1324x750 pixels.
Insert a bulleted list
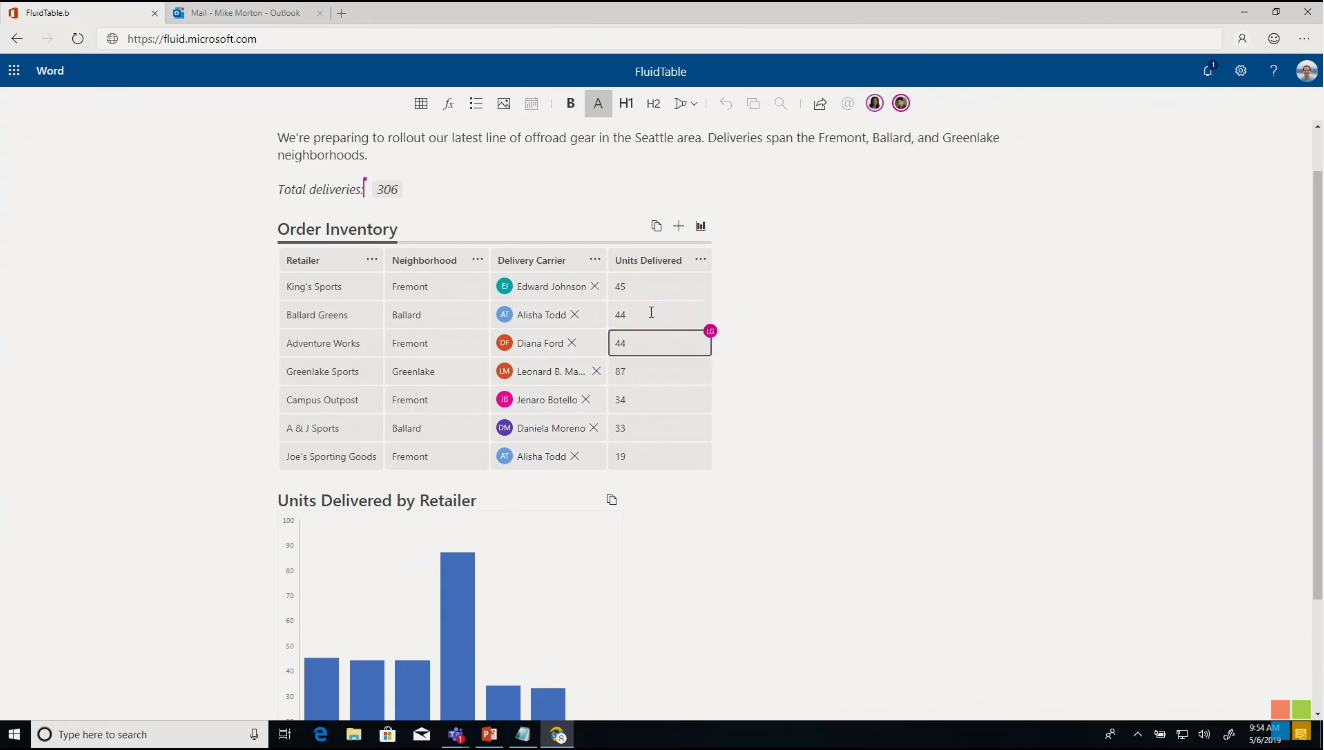pyautogui.click(x=476, y=104)
